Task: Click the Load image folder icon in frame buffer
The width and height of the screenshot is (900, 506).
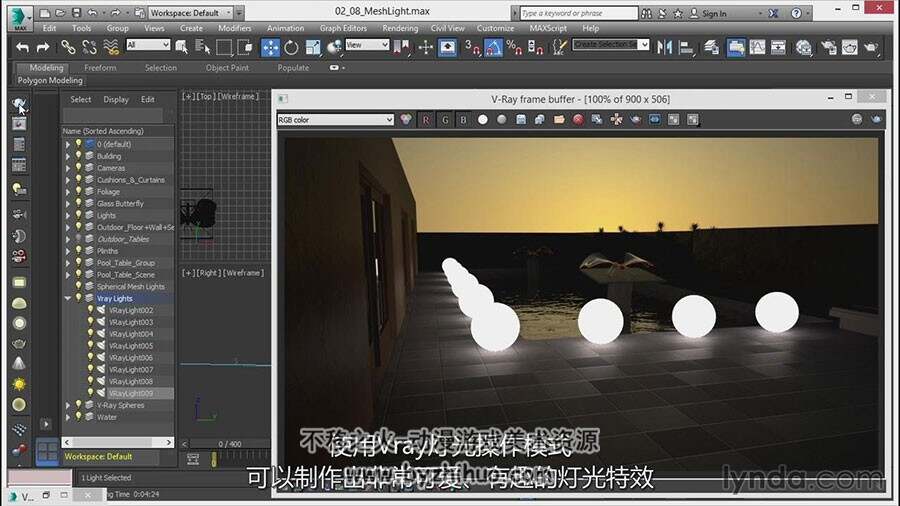Action: tap(559, 119)
